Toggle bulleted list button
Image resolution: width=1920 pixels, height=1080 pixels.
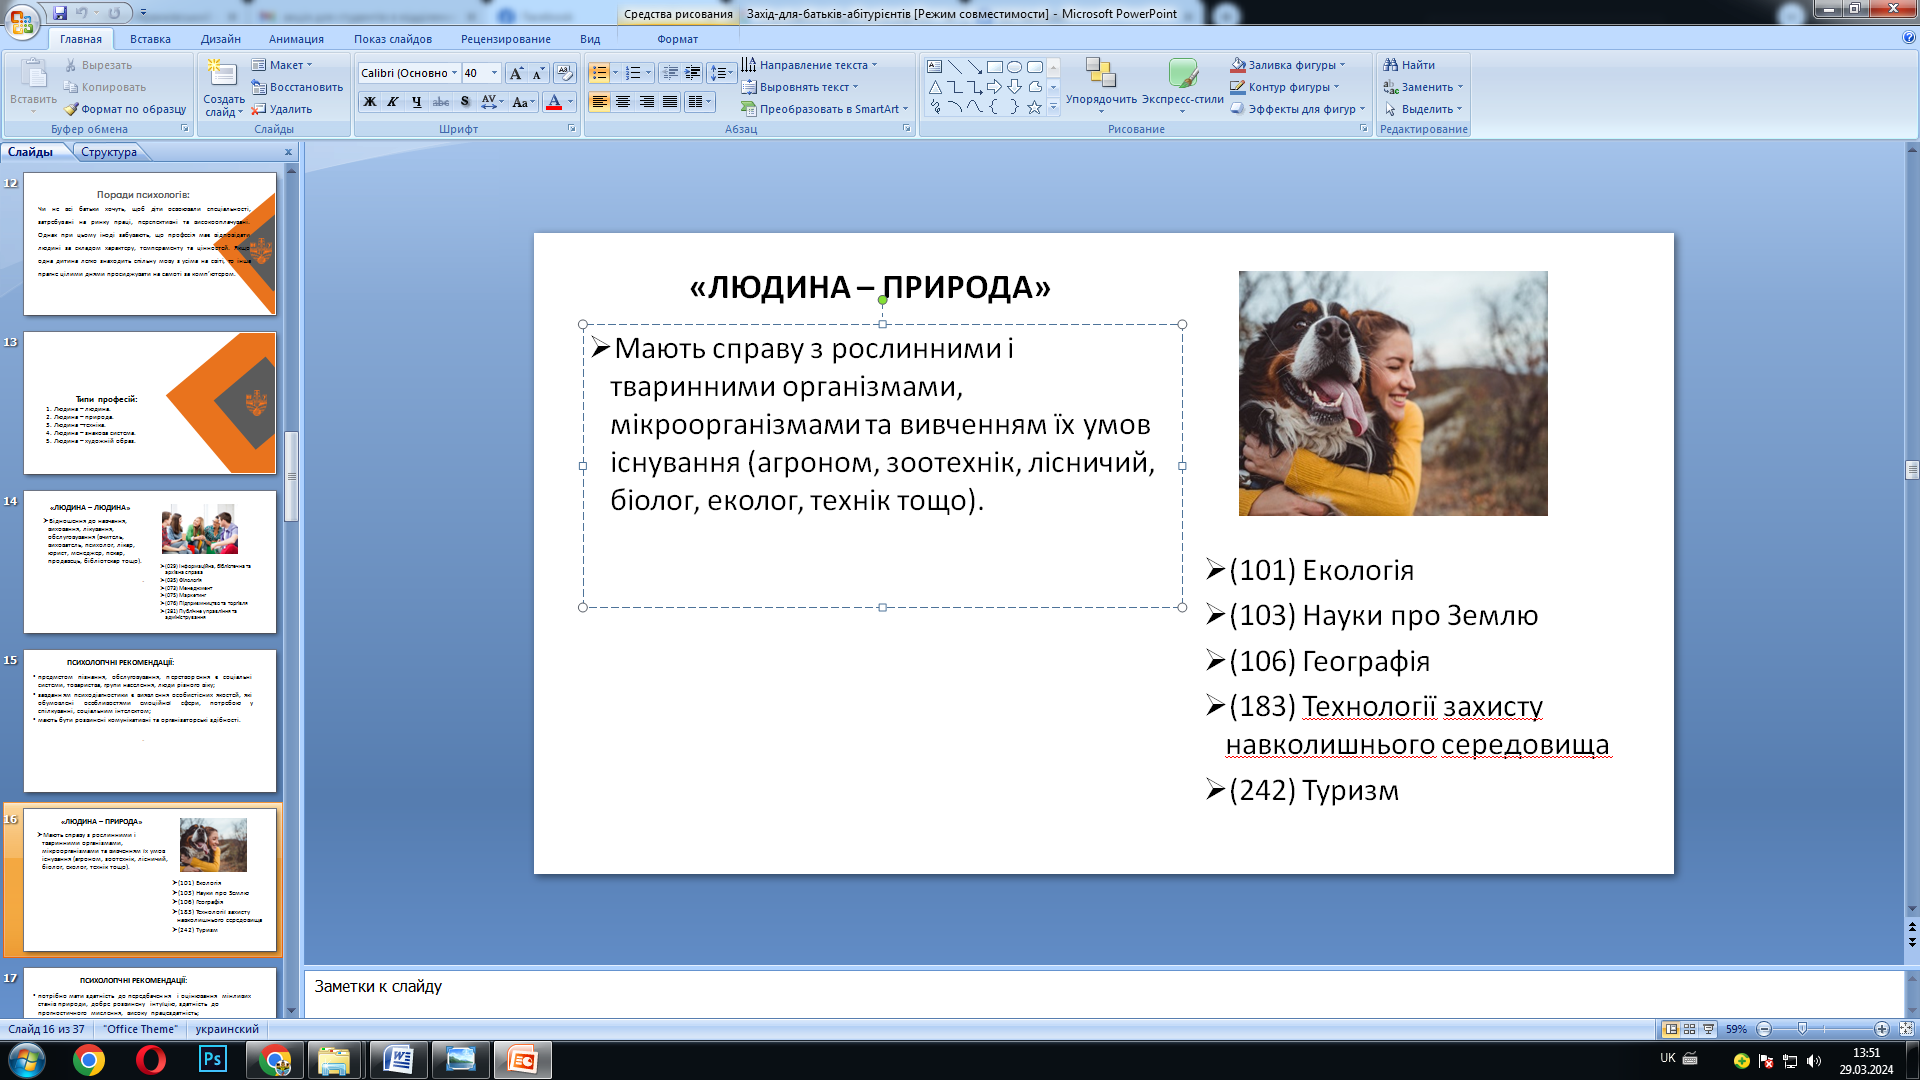click(599, 73)
